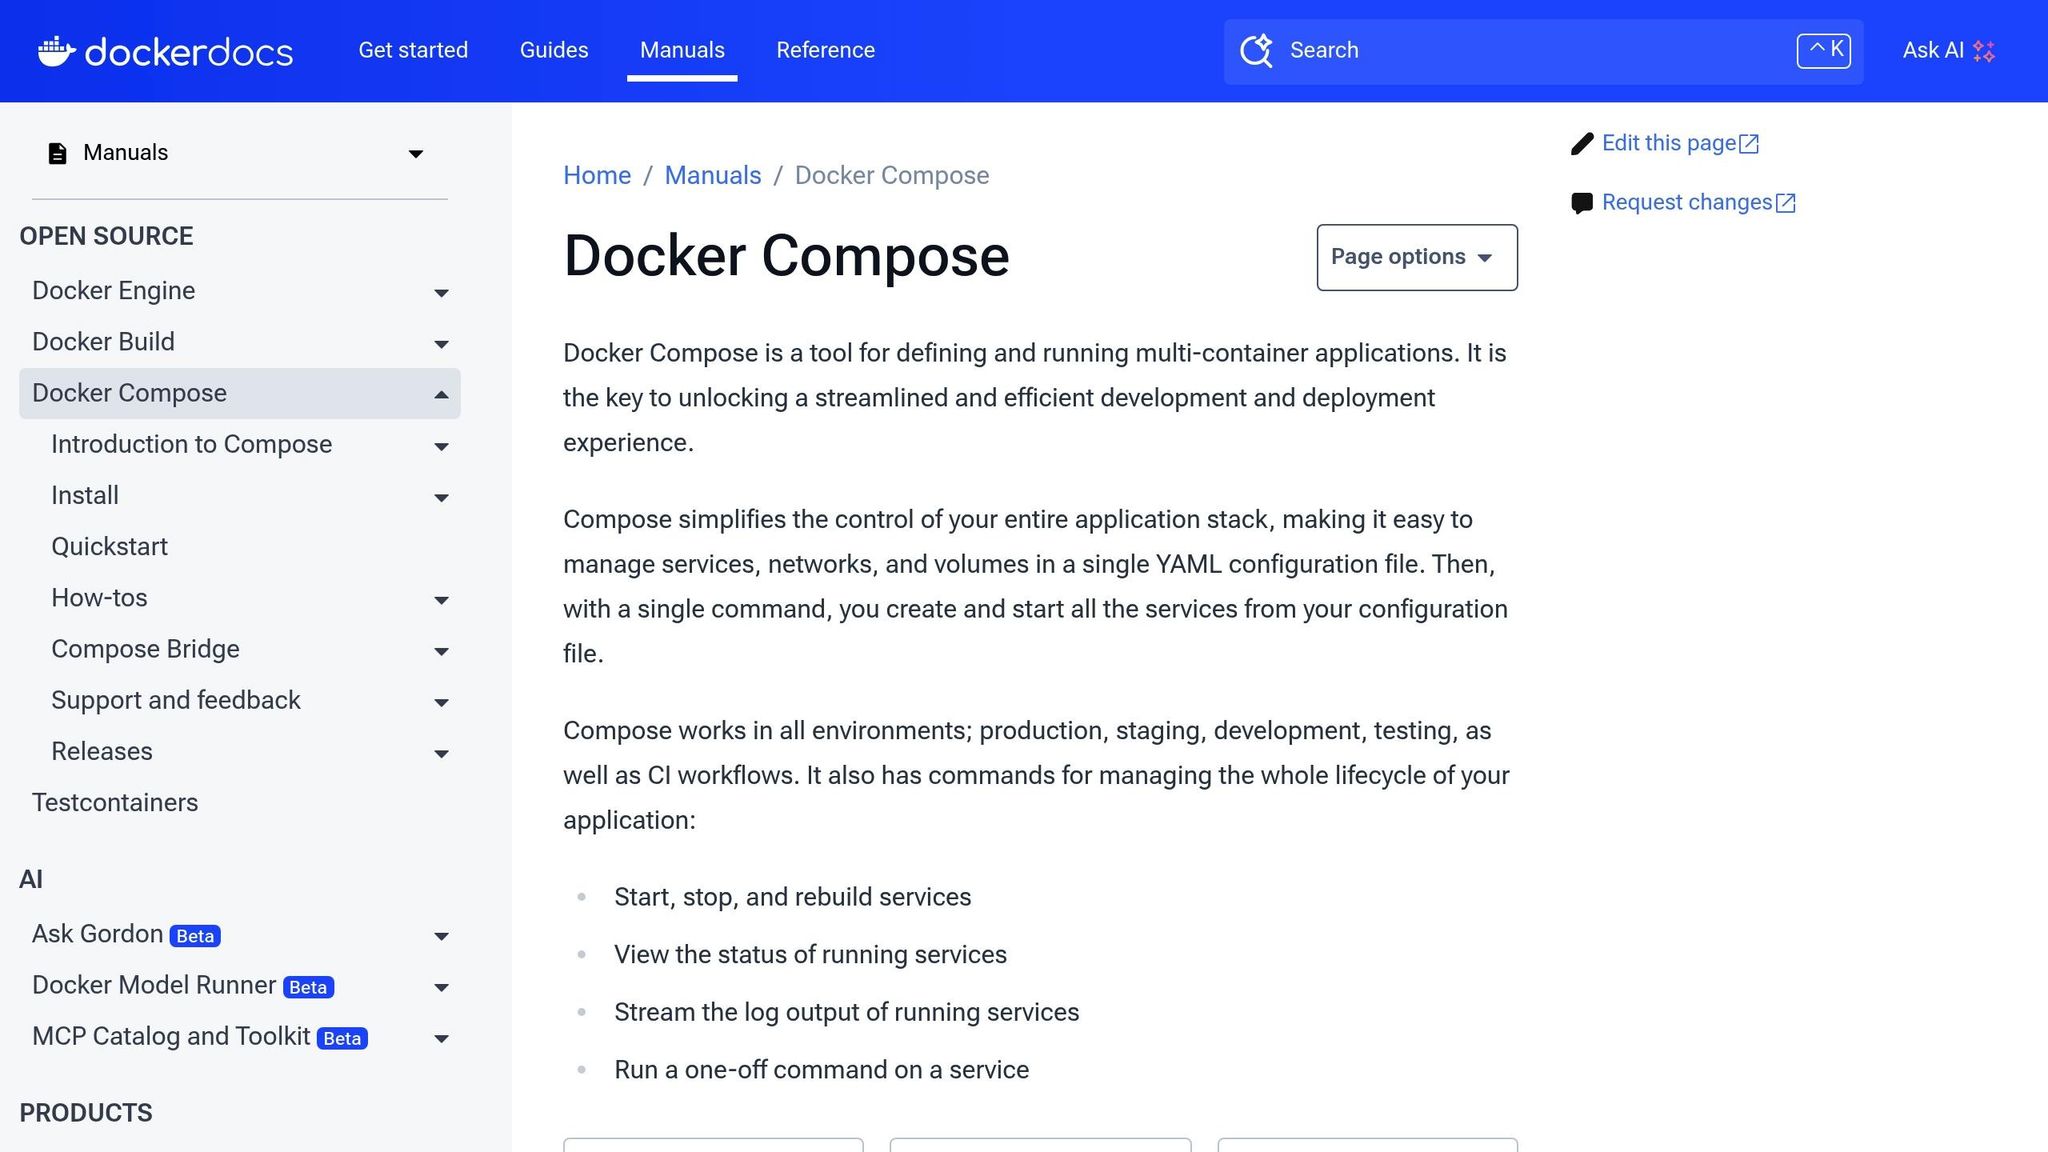Click the Beta badge next to Ask Gordon

point(195,936)
